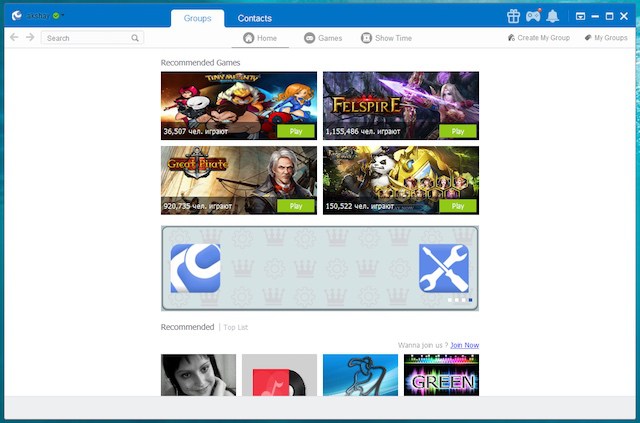Click into the Search field
Image resolution: width=640 pixels, height=423 pixels.
[92, 38]
